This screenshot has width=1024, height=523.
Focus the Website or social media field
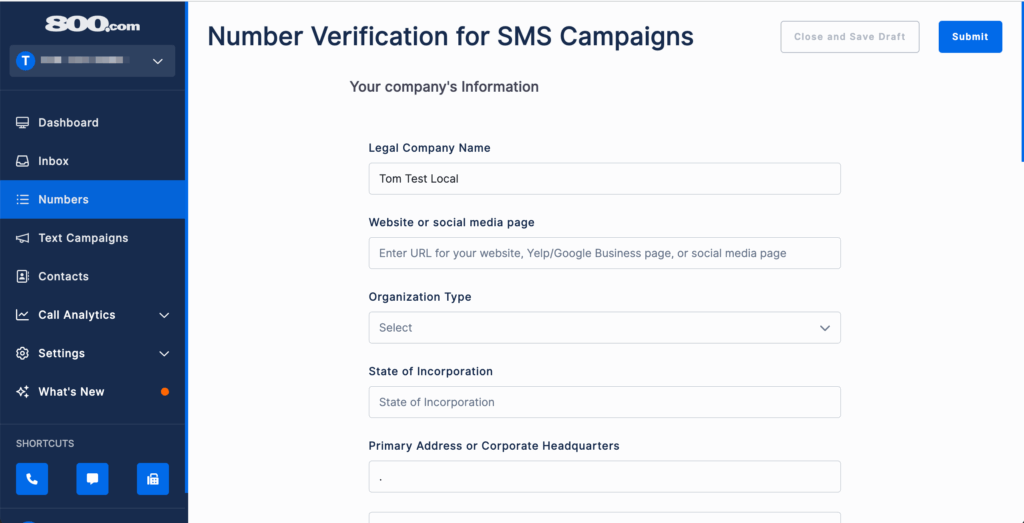[x=604, y=253]
